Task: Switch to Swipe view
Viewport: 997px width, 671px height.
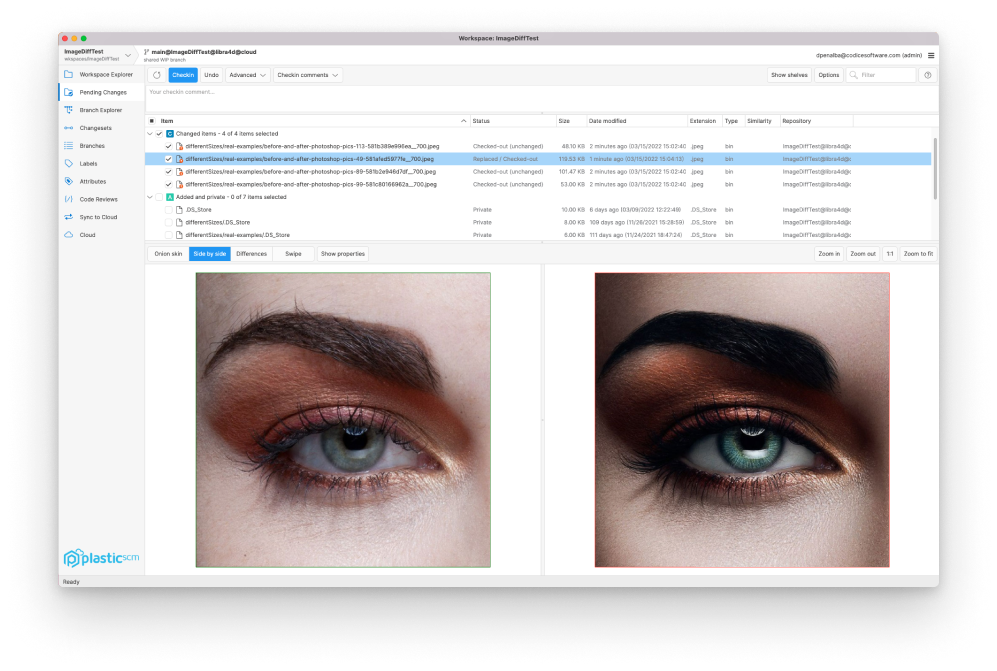Action: (x=293, y=254)
